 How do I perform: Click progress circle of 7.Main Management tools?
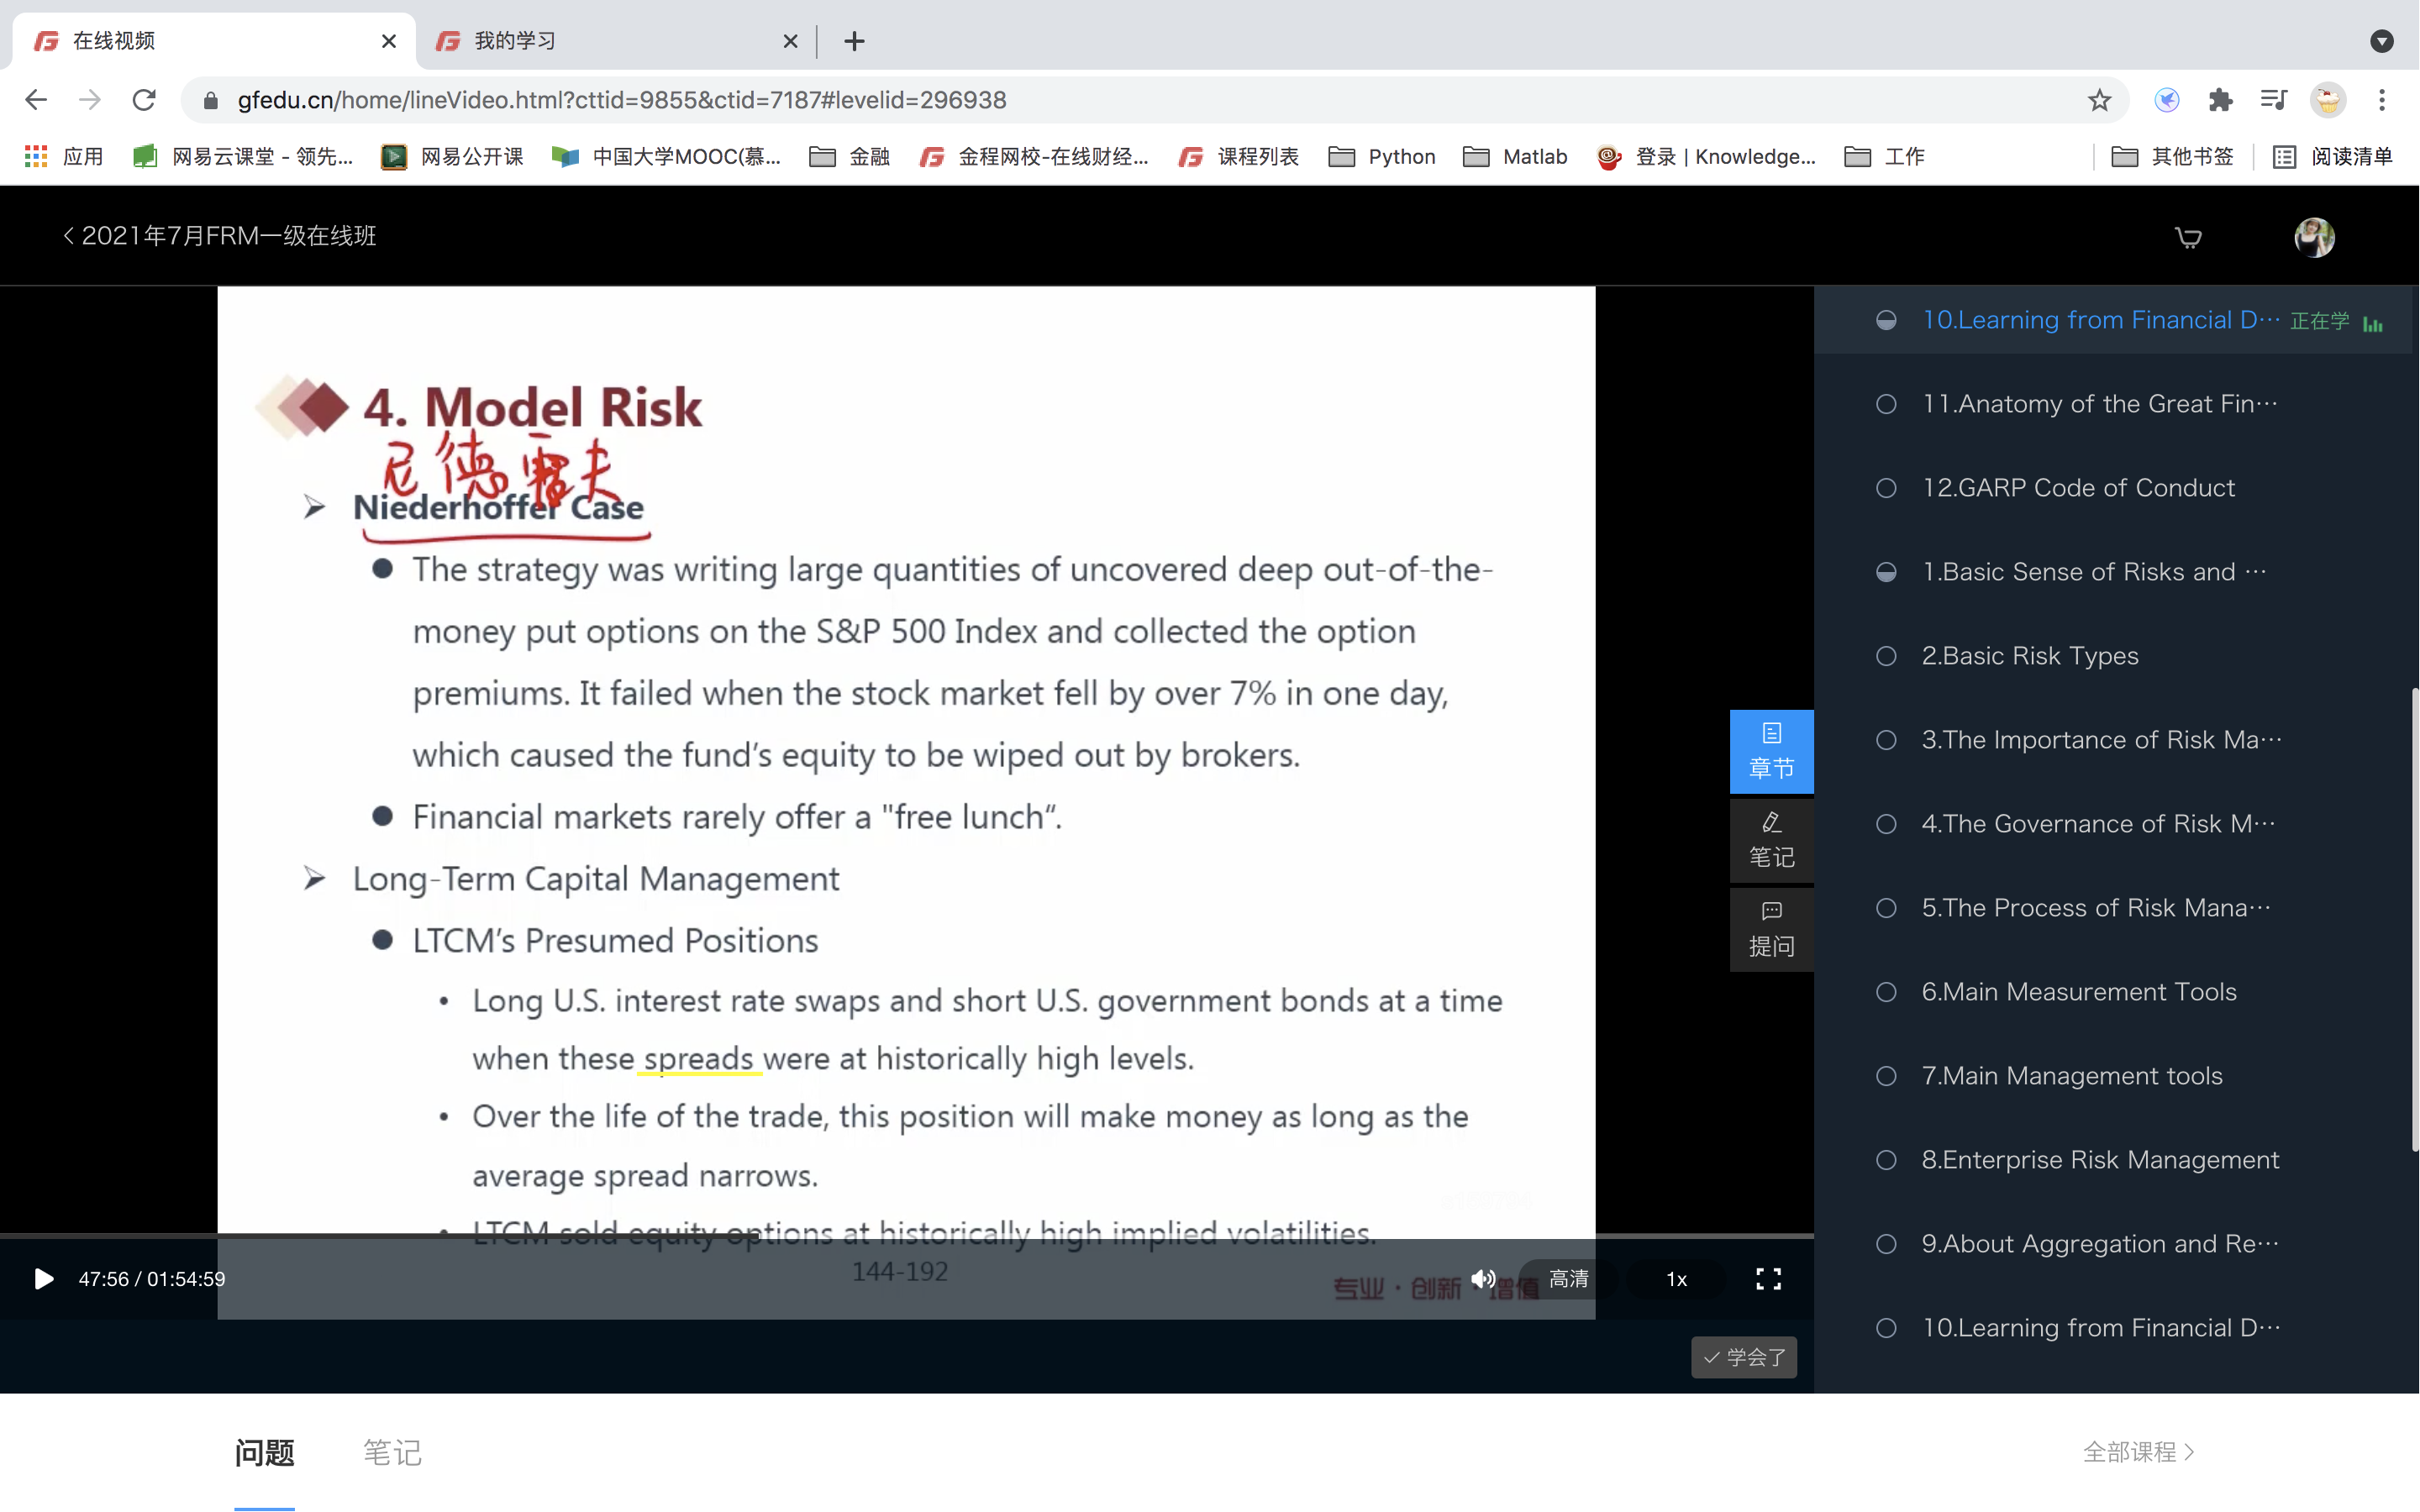[x=1886, y=1076]
